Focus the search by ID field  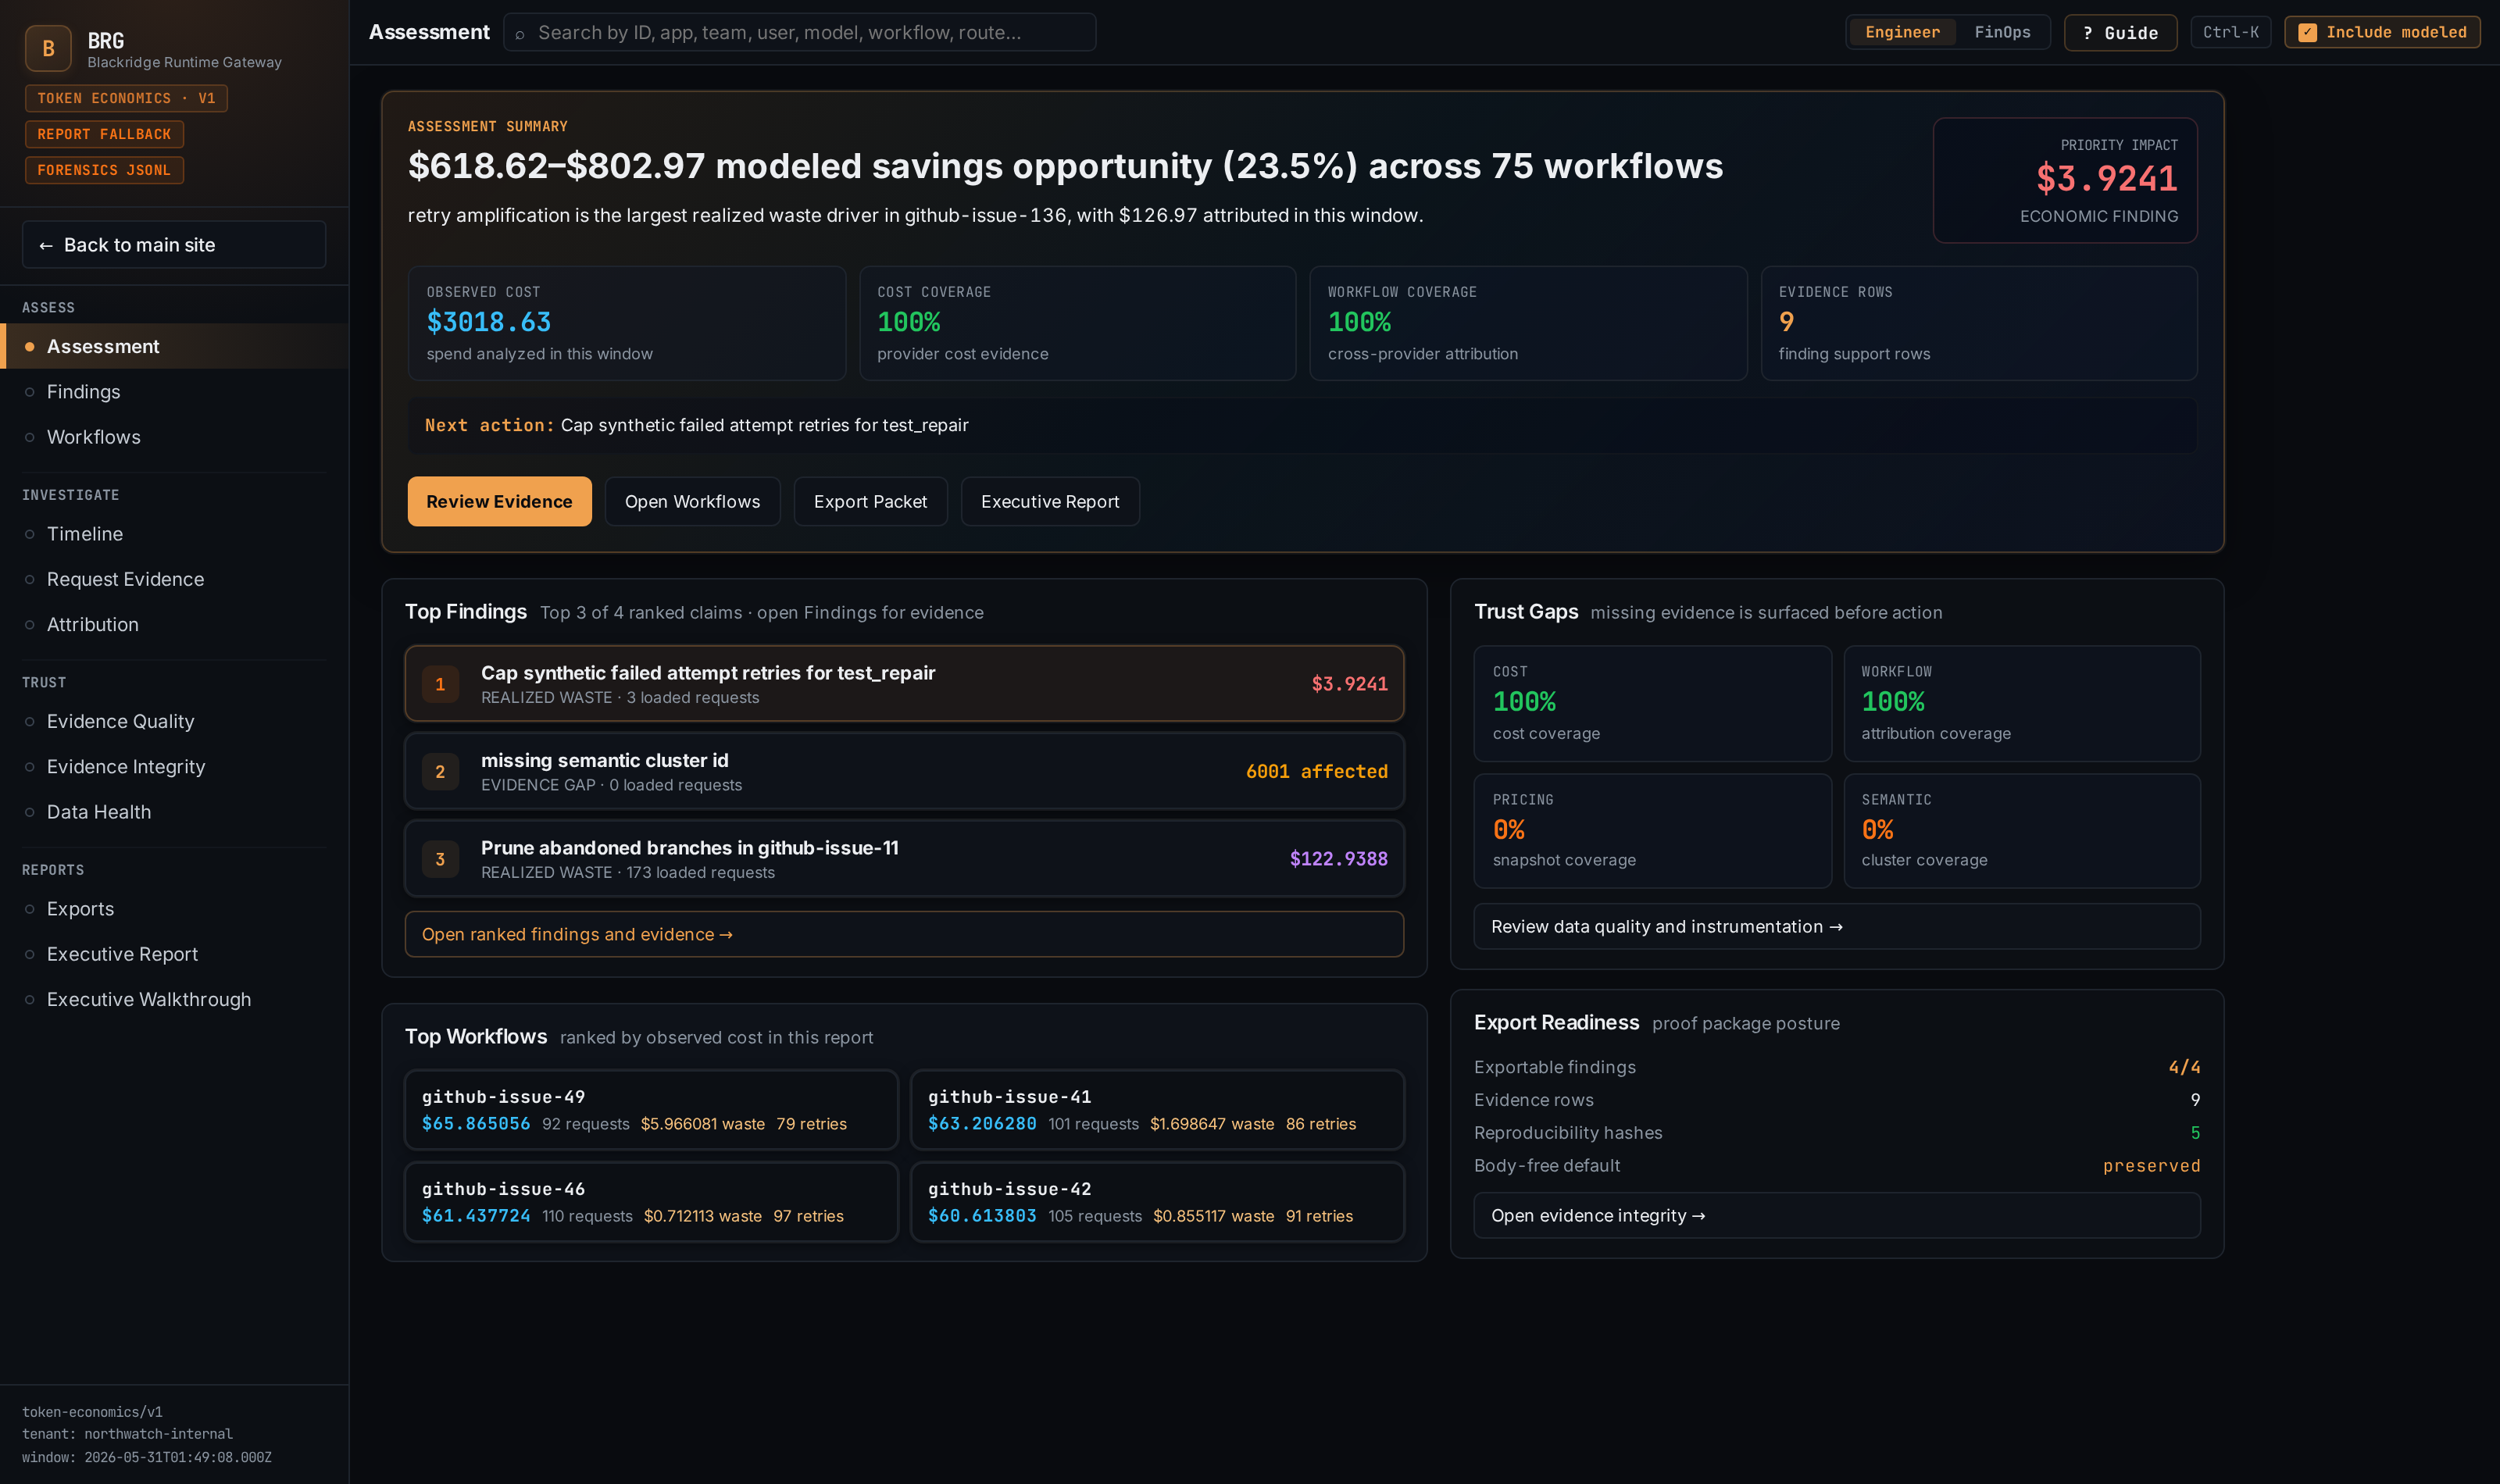(800, 32)
